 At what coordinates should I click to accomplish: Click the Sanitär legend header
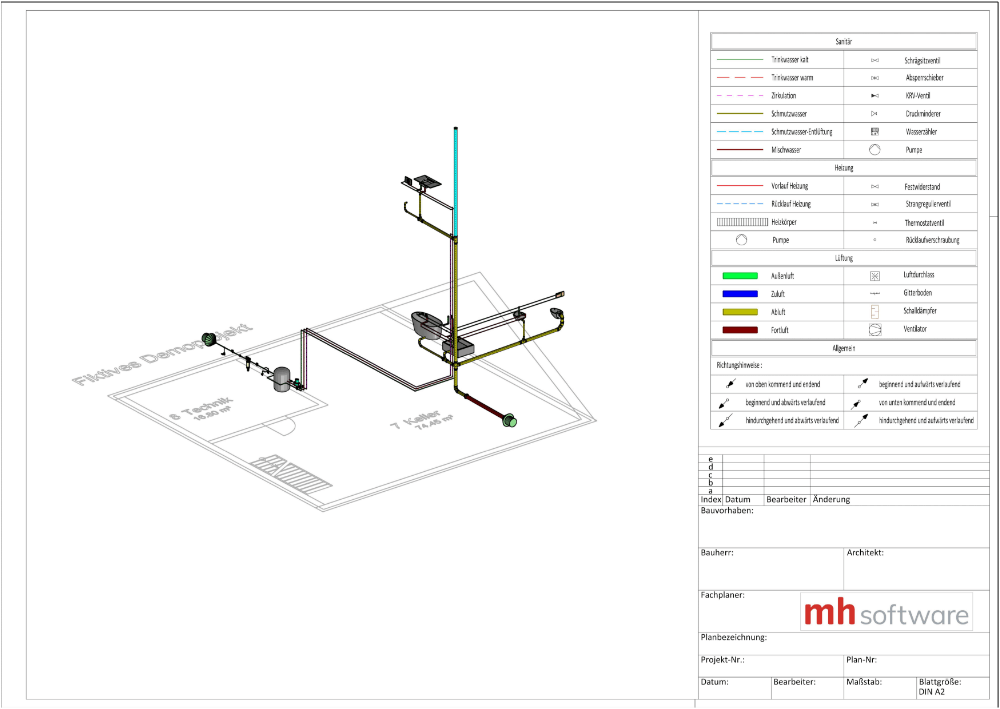pyautogui.click(x=843, y=42)
